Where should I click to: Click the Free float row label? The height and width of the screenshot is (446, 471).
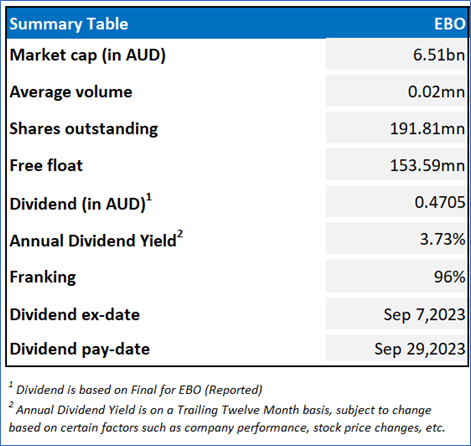46,165
